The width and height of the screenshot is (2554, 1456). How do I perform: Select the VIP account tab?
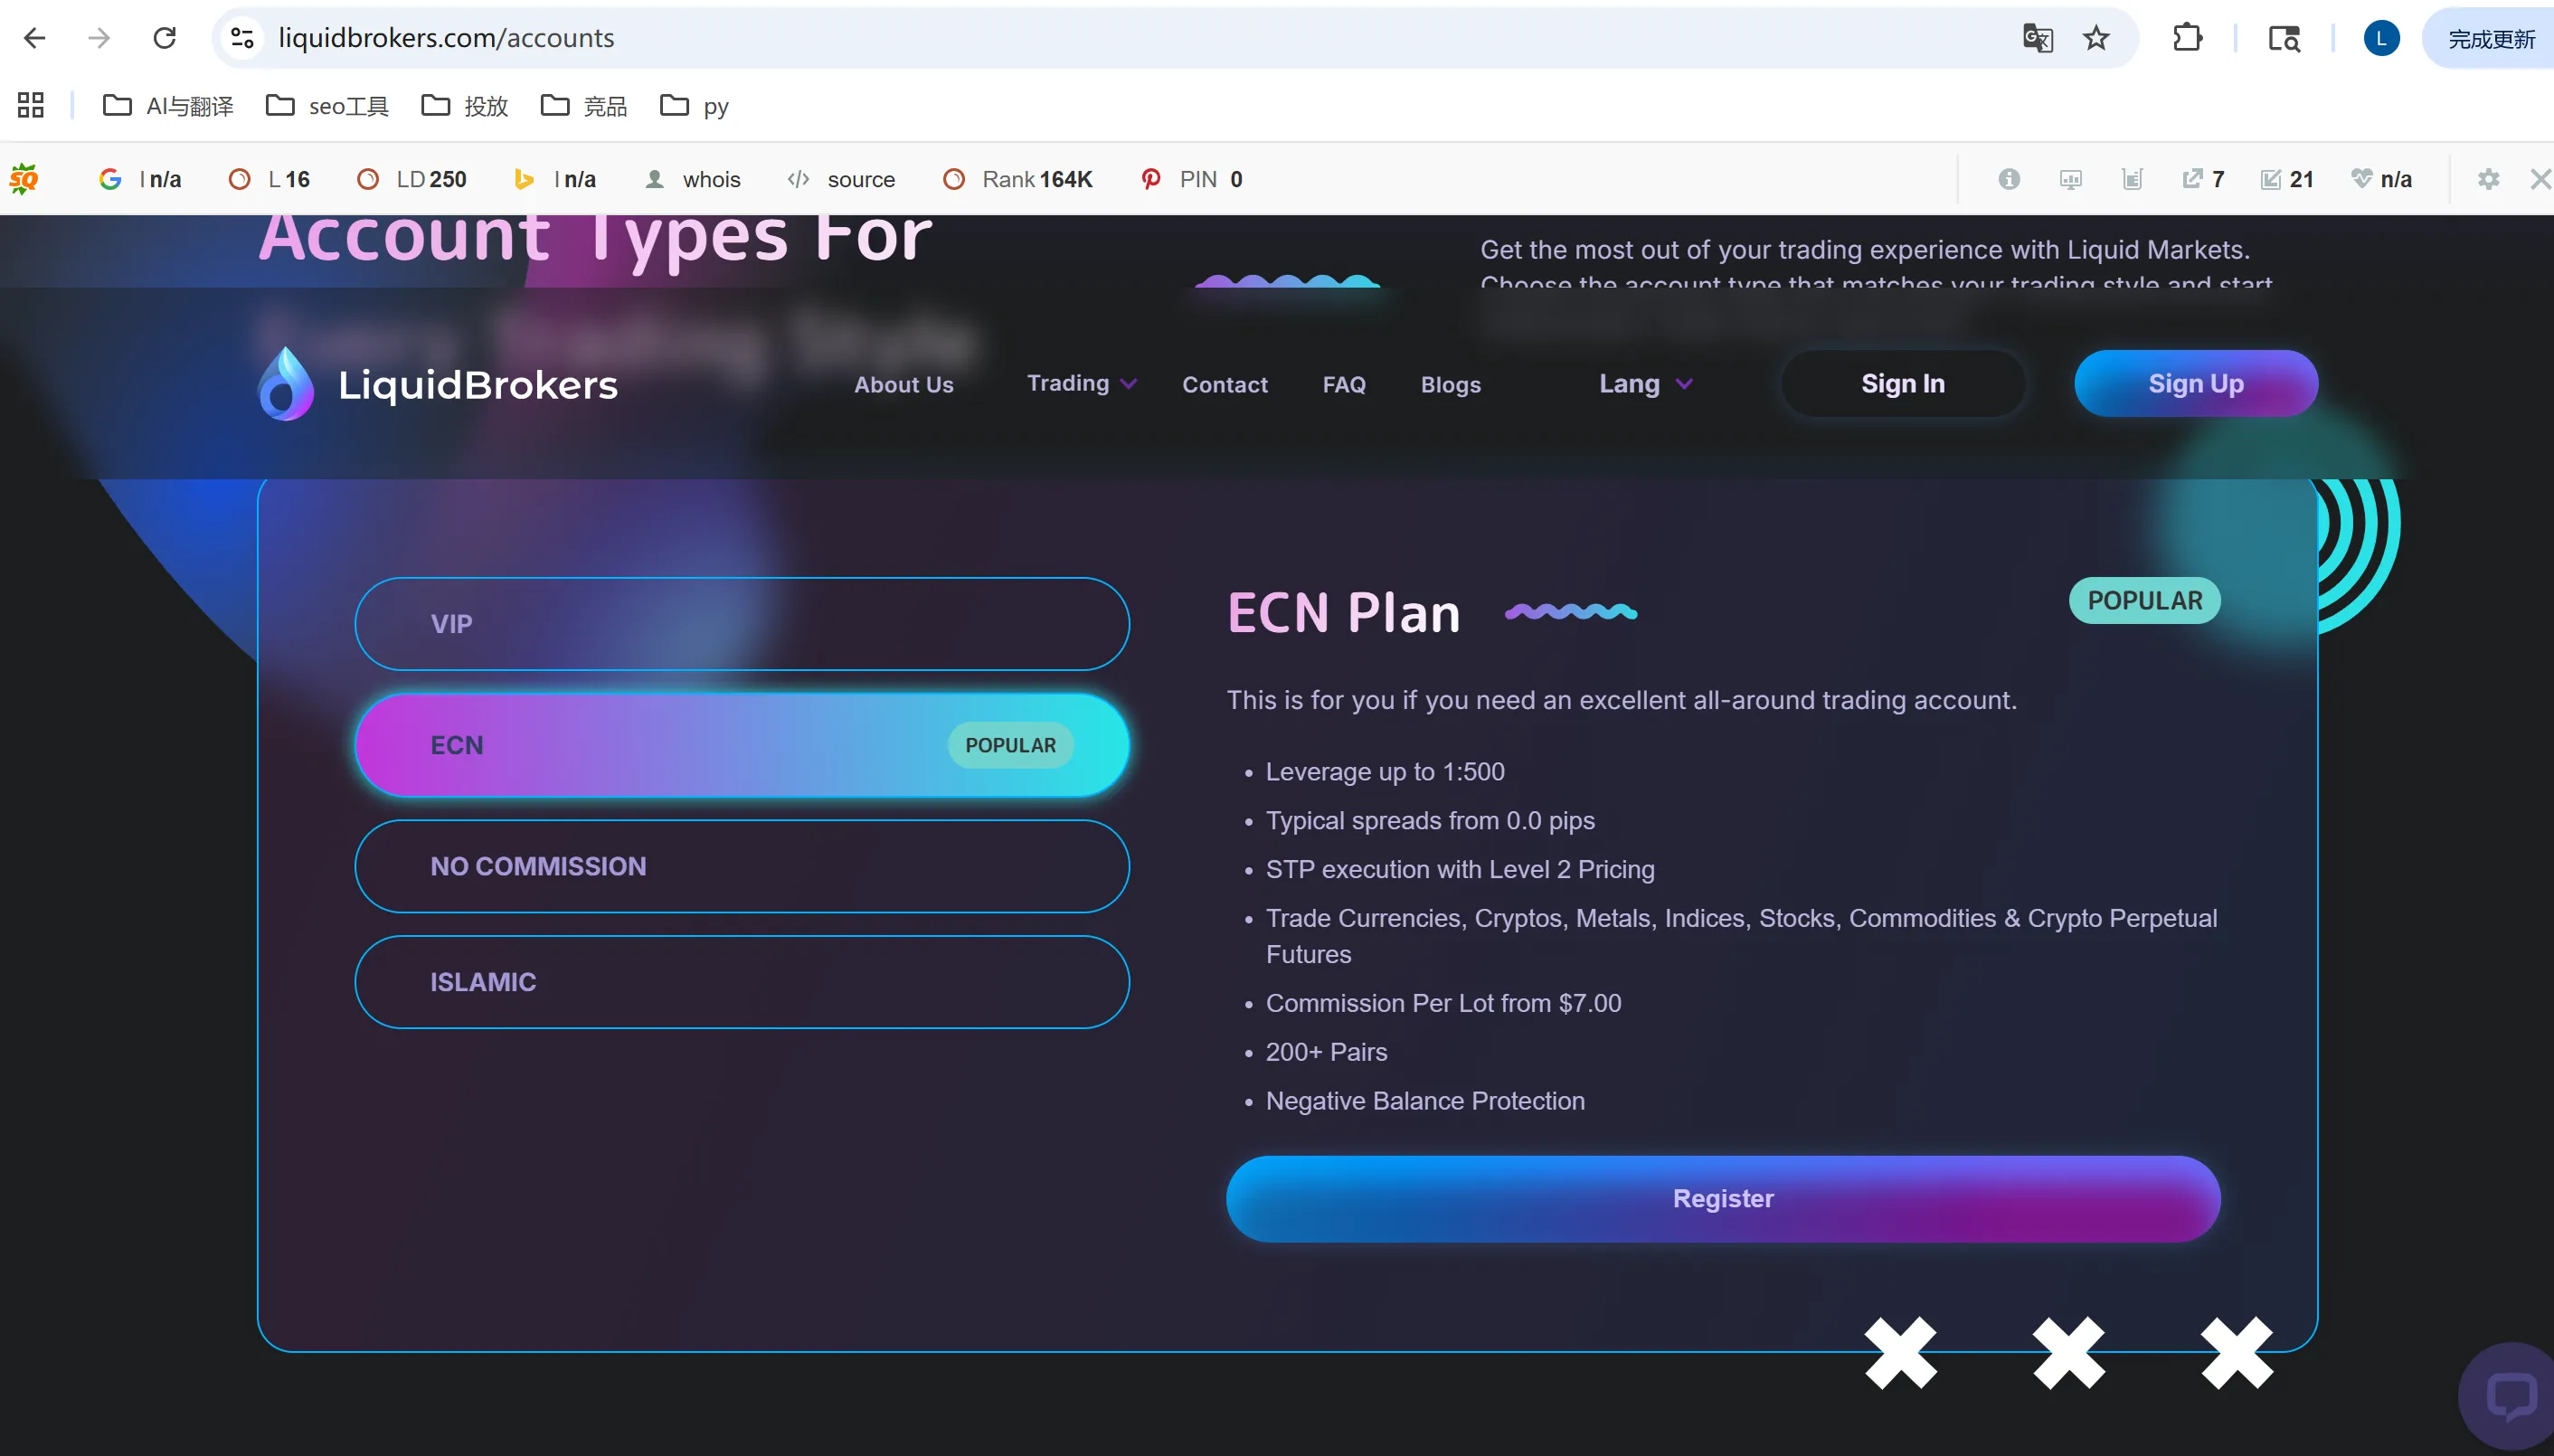(742, 624)
